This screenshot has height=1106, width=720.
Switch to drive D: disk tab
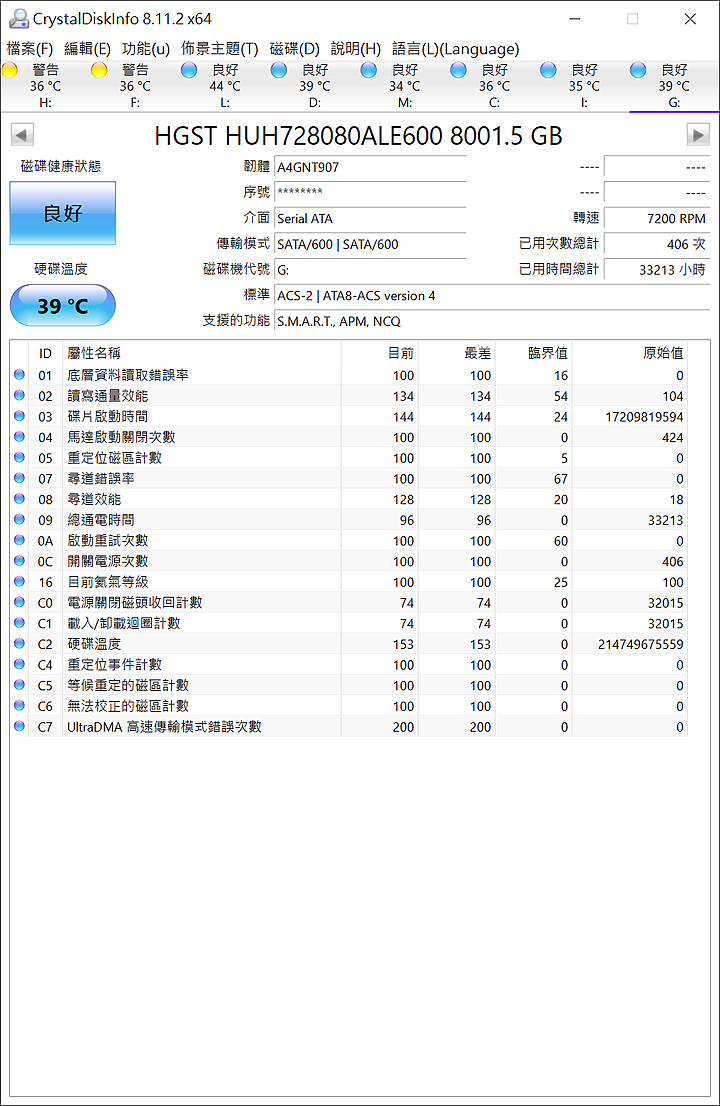(x=315, y=86)
